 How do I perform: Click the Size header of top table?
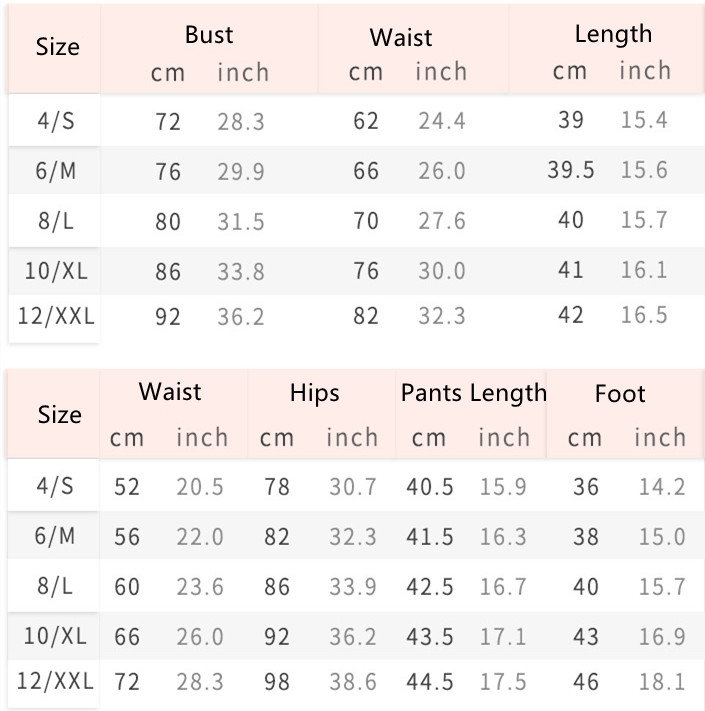[x=58, y=47]
